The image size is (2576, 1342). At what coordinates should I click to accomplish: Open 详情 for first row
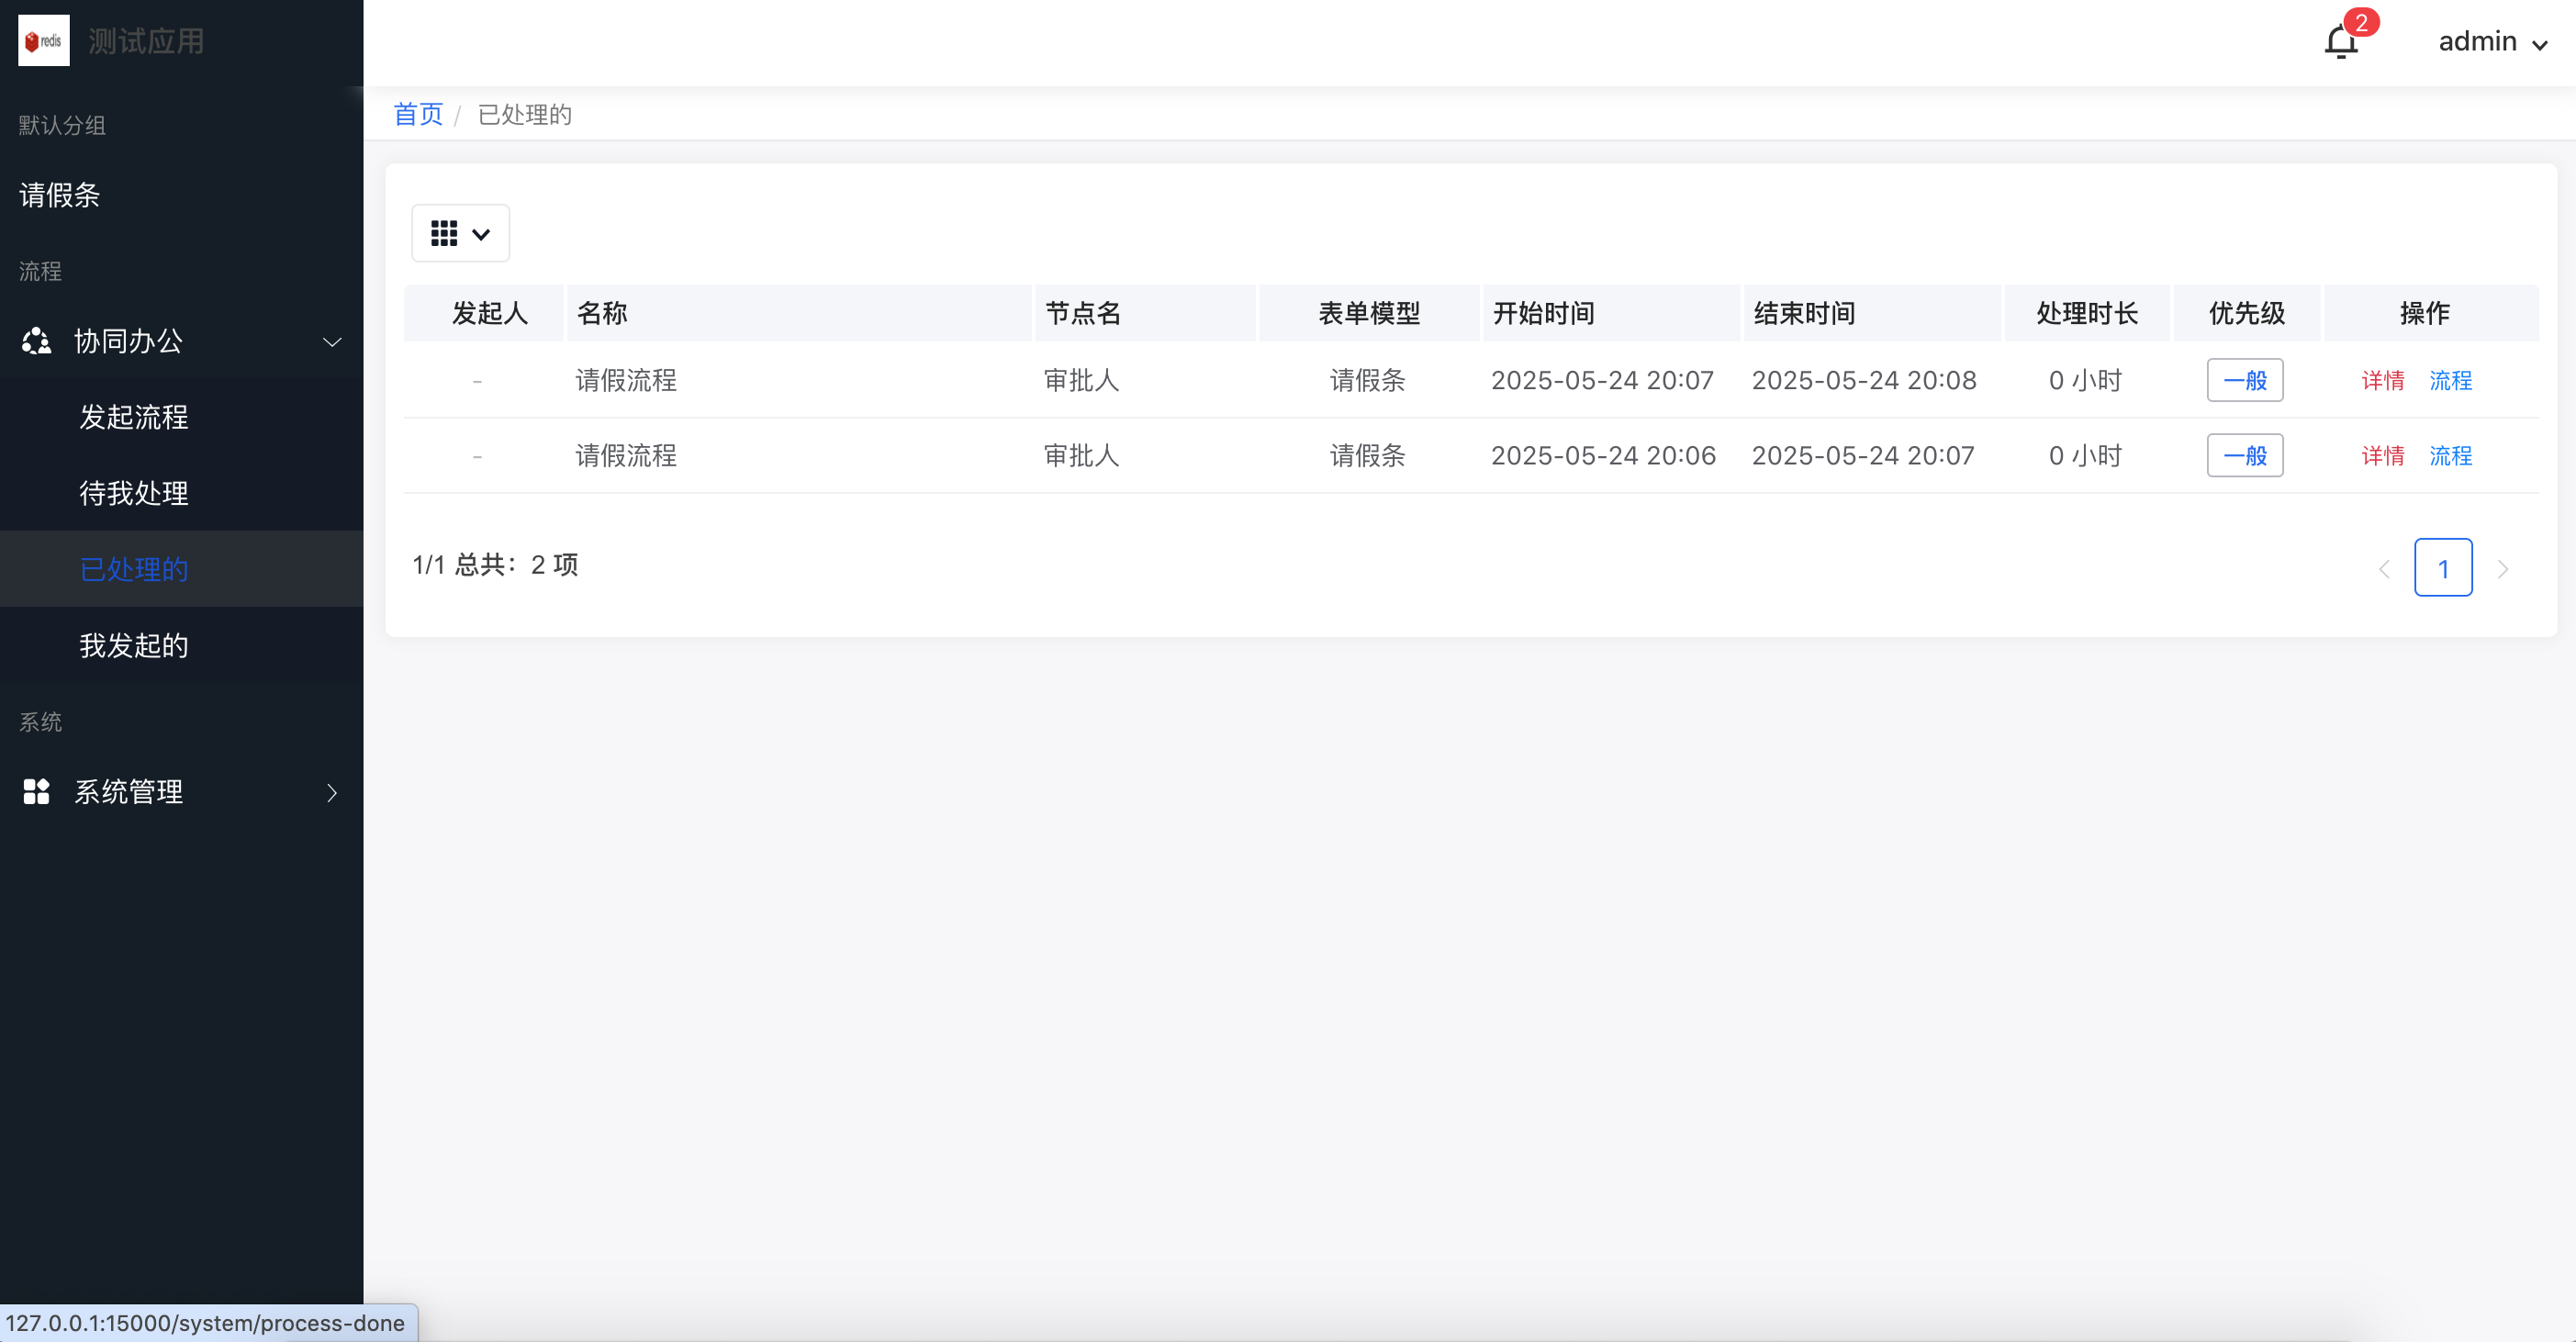point(2382,381)
